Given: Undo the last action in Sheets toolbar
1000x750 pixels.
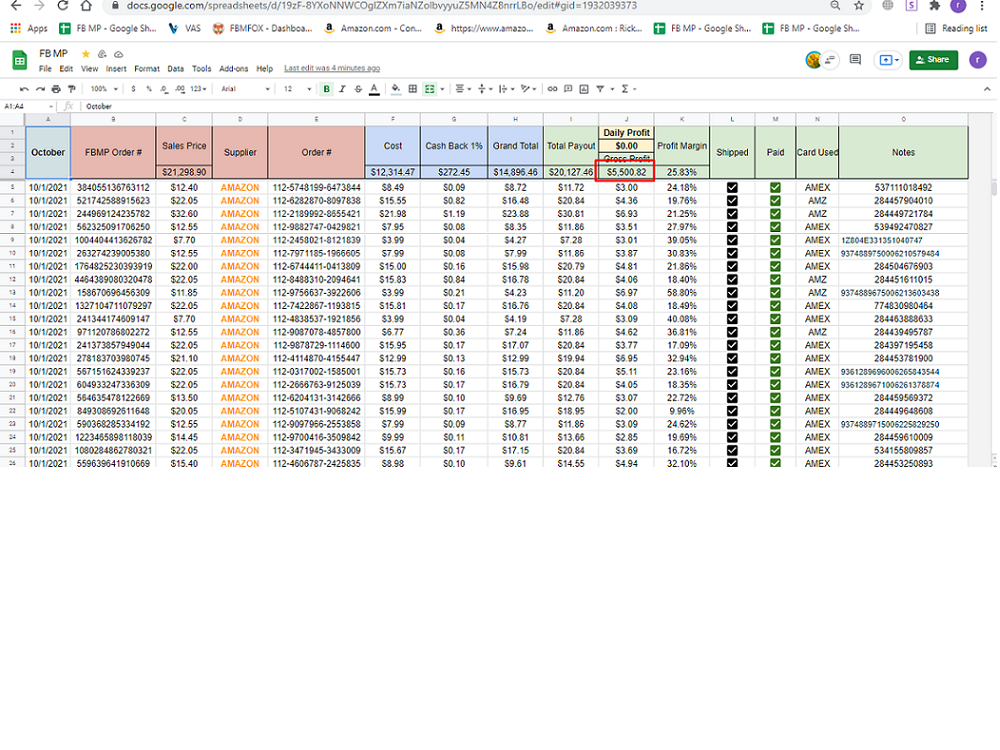Looking at the screenshot, I should pos(24,89).
